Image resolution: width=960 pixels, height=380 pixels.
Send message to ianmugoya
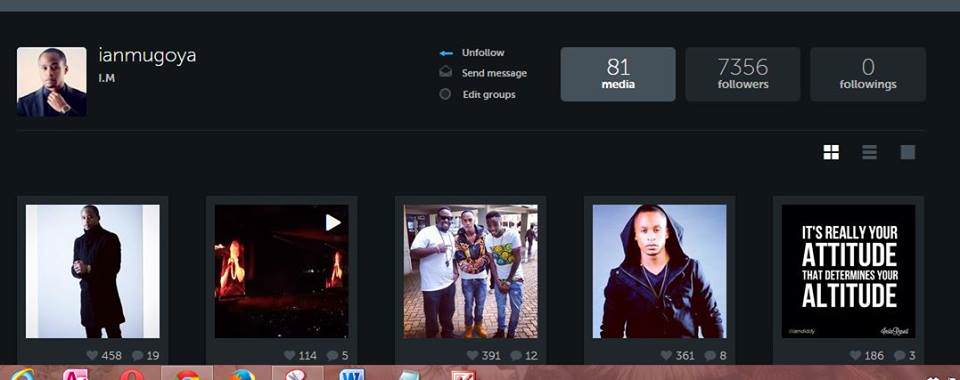point(494,73)
